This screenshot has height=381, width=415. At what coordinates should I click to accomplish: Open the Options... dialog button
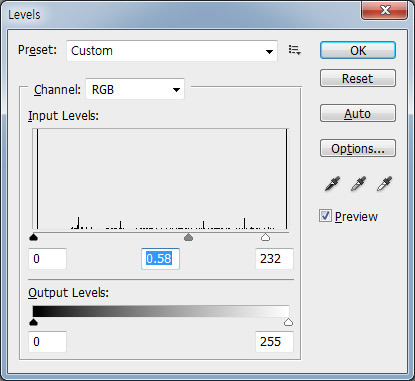pos(358,148)
